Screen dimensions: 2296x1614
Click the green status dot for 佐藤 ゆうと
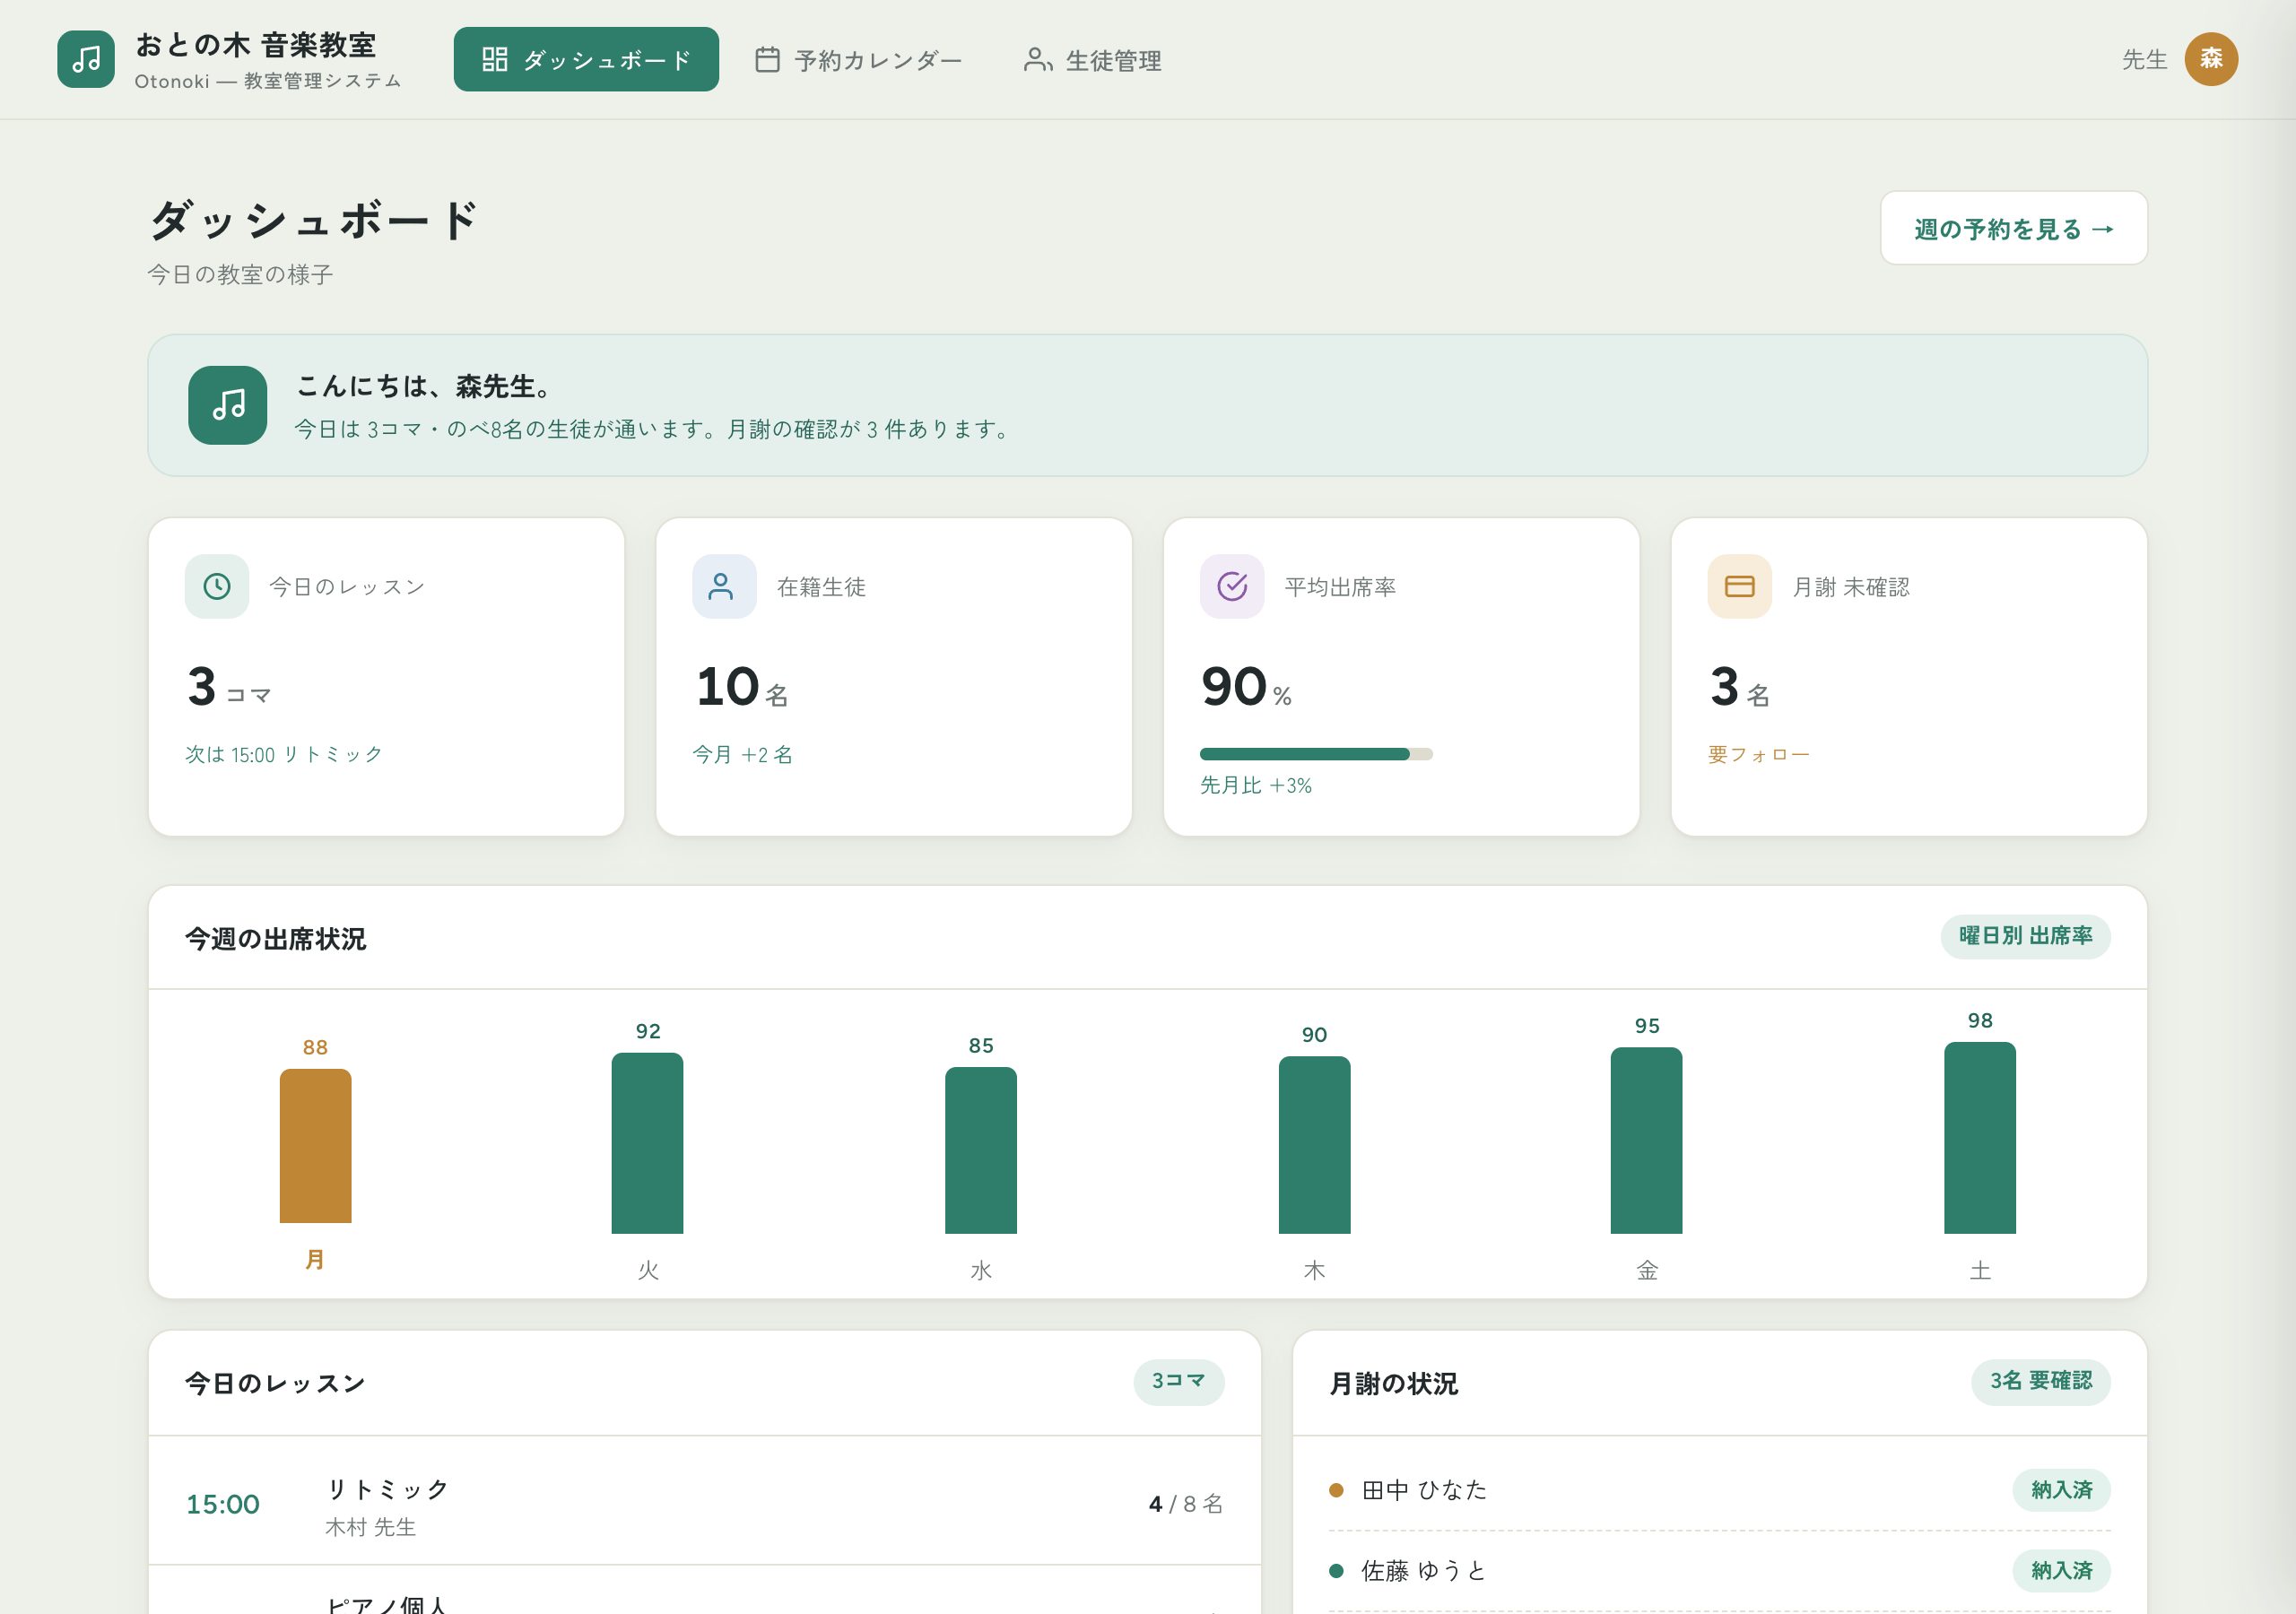coord(1336,1571)
